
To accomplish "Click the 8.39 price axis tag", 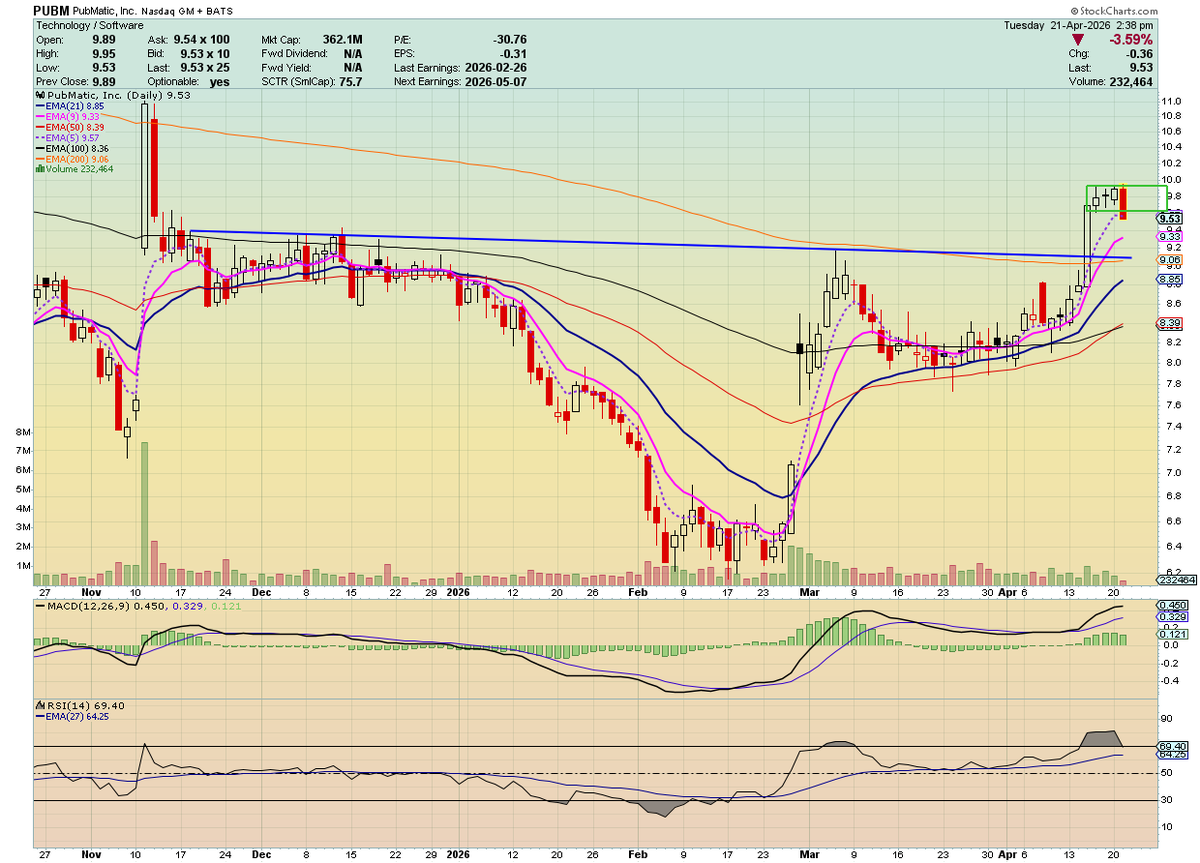I will 1170,323.
